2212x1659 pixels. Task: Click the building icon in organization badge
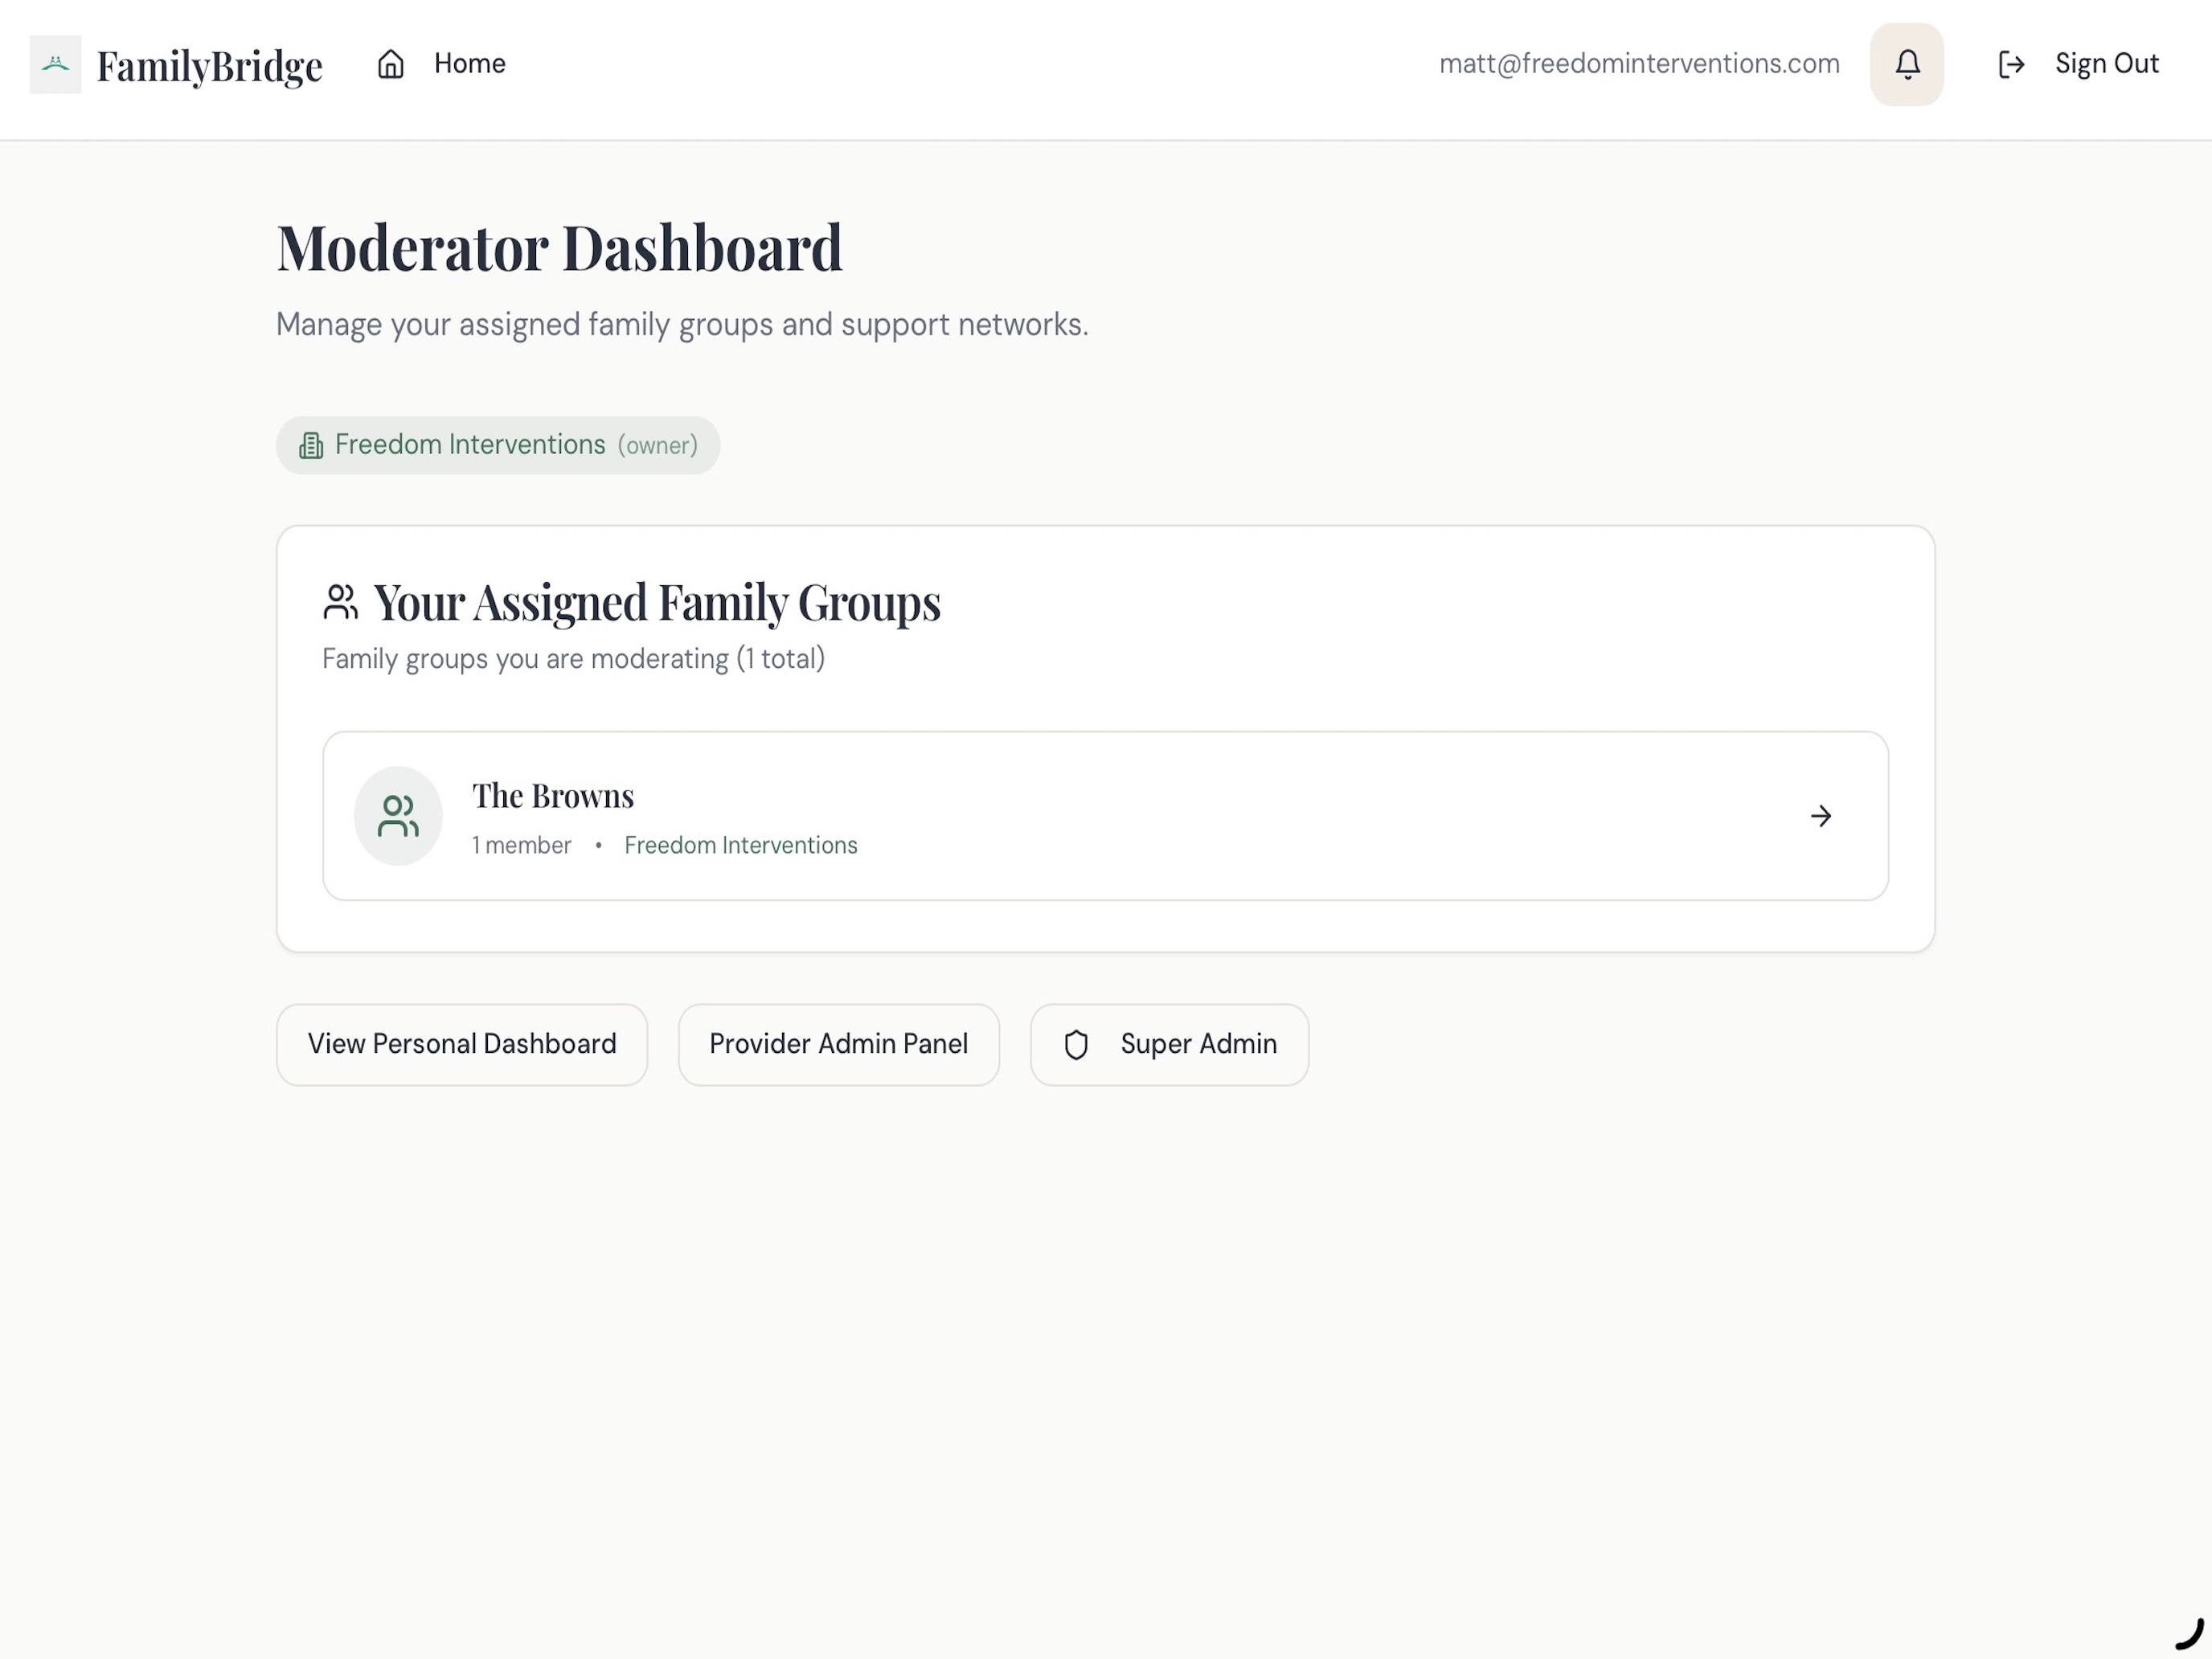tap(311, 445)
